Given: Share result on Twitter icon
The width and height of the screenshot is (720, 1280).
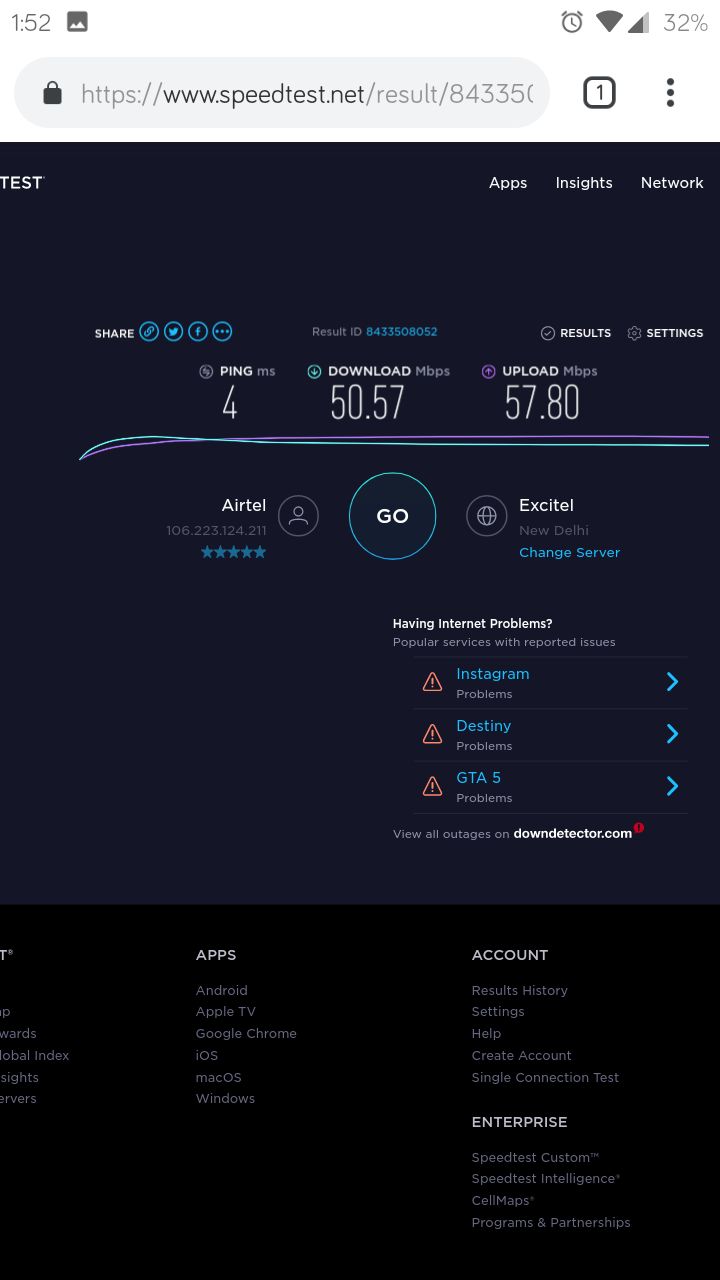Looking at the screenshot, I should click(x=174, y=332).
